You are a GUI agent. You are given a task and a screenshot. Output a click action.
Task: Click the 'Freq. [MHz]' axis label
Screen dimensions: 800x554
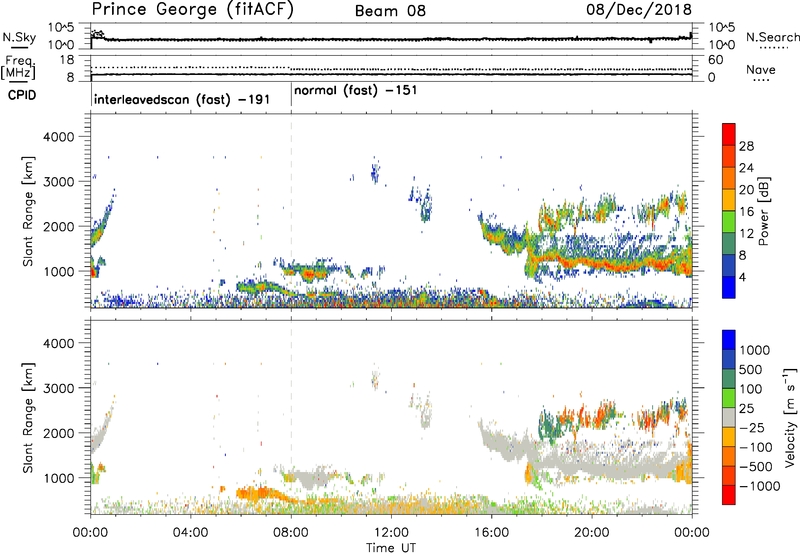point(19,67)
